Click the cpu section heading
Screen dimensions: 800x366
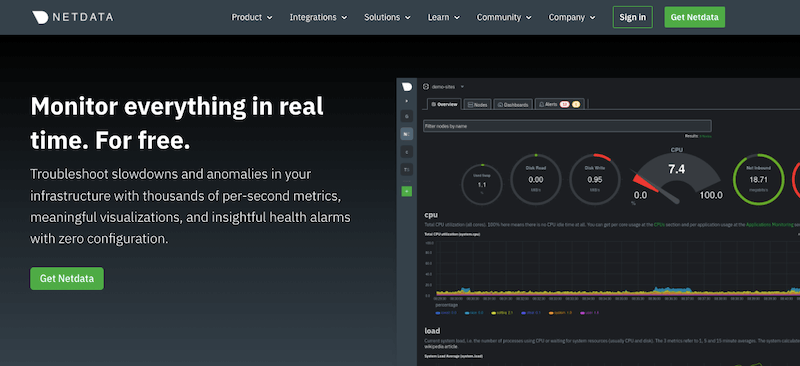coord(431,215)
